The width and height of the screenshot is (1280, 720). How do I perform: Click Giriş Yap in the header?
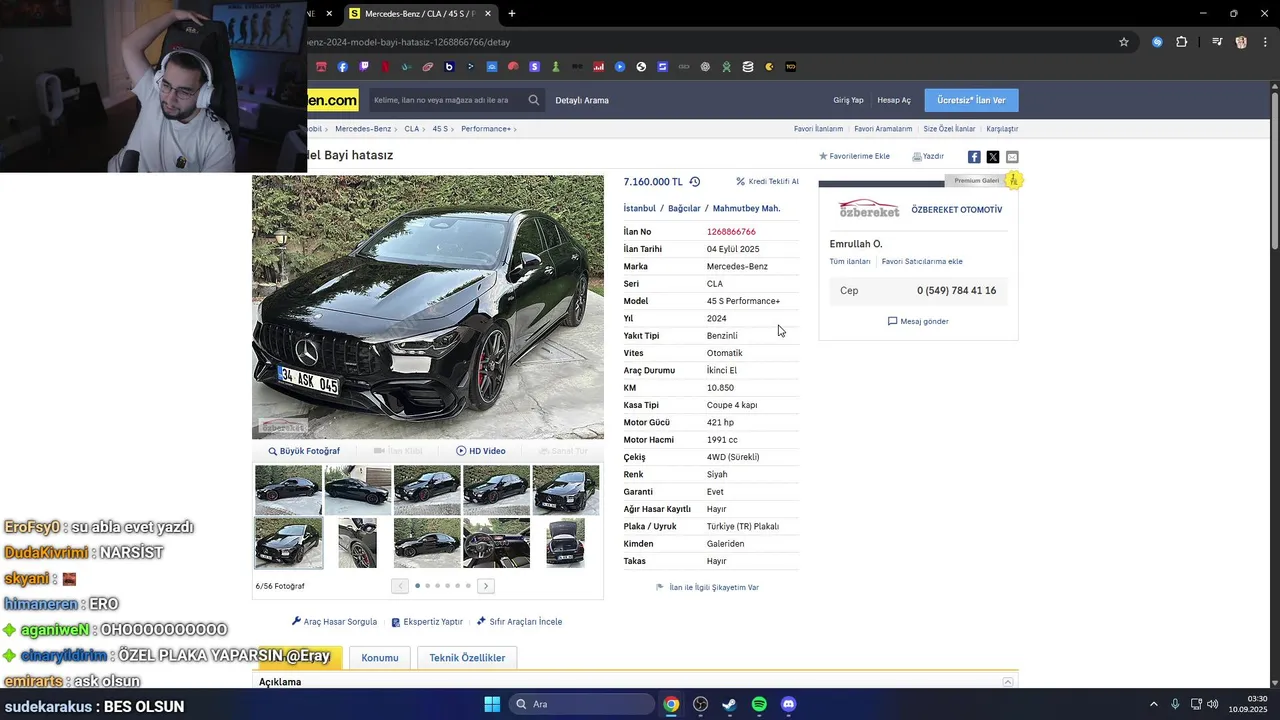pos(848,100)
